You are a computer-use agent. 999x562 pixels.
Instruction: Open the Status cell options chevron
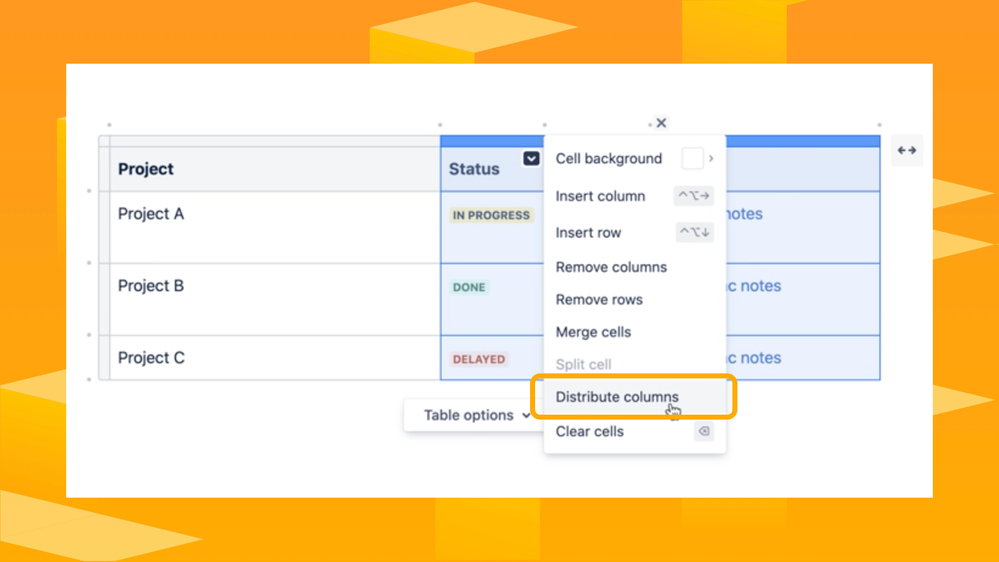pyautogui.click(x=531, y=159)
